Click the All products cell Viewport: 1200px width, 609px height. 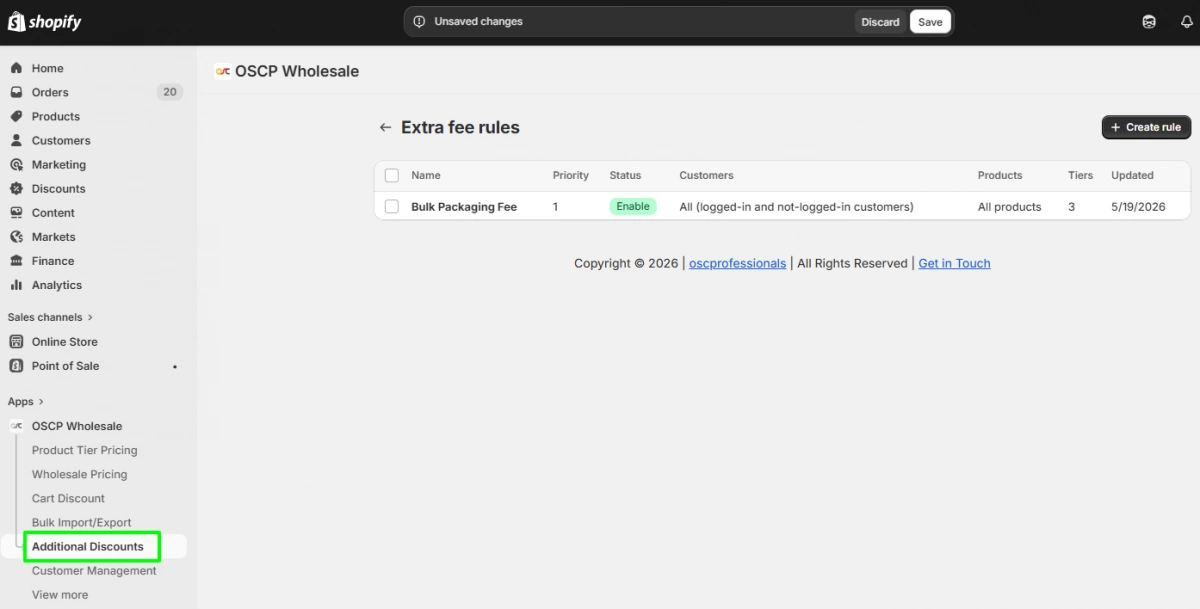click(1010, 207)
